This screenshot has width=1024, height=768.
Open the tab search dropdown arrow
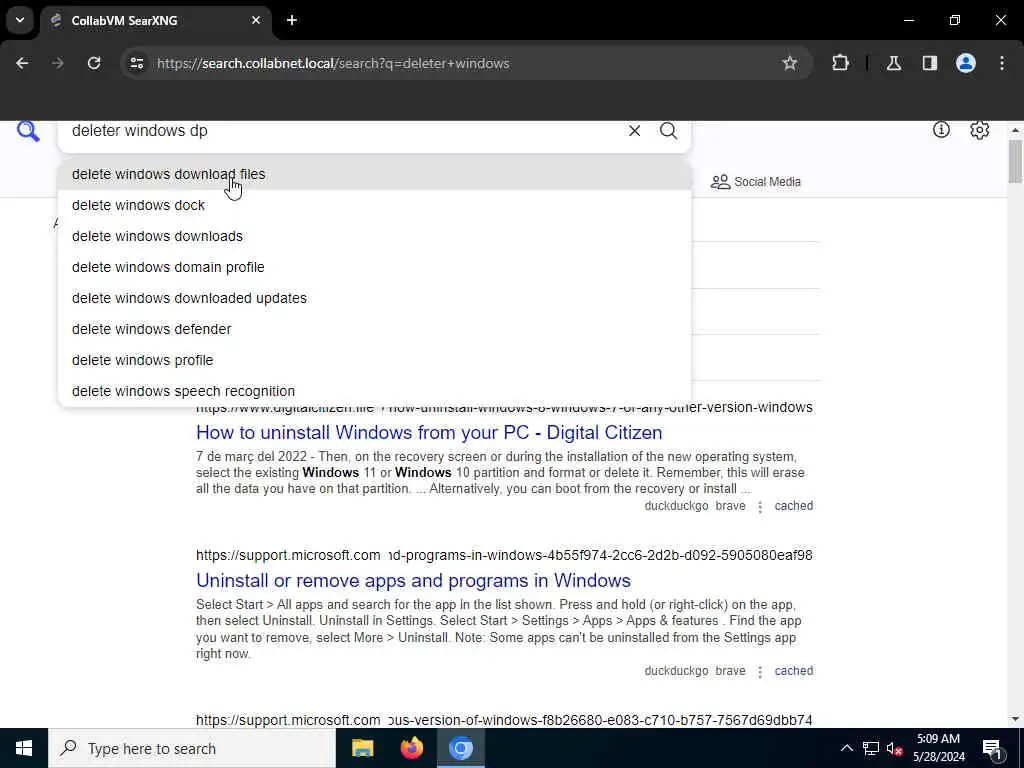click(x=20, y=20)
